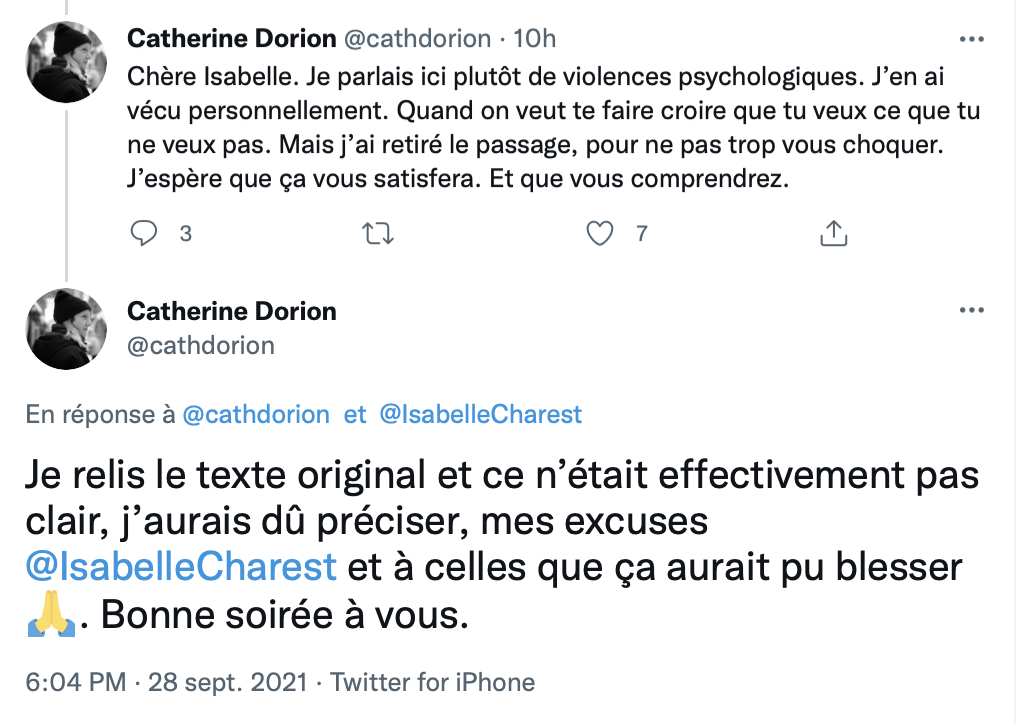
Task: Open the top Catherine Dorion profile picture
Action: tap(66, 62)
